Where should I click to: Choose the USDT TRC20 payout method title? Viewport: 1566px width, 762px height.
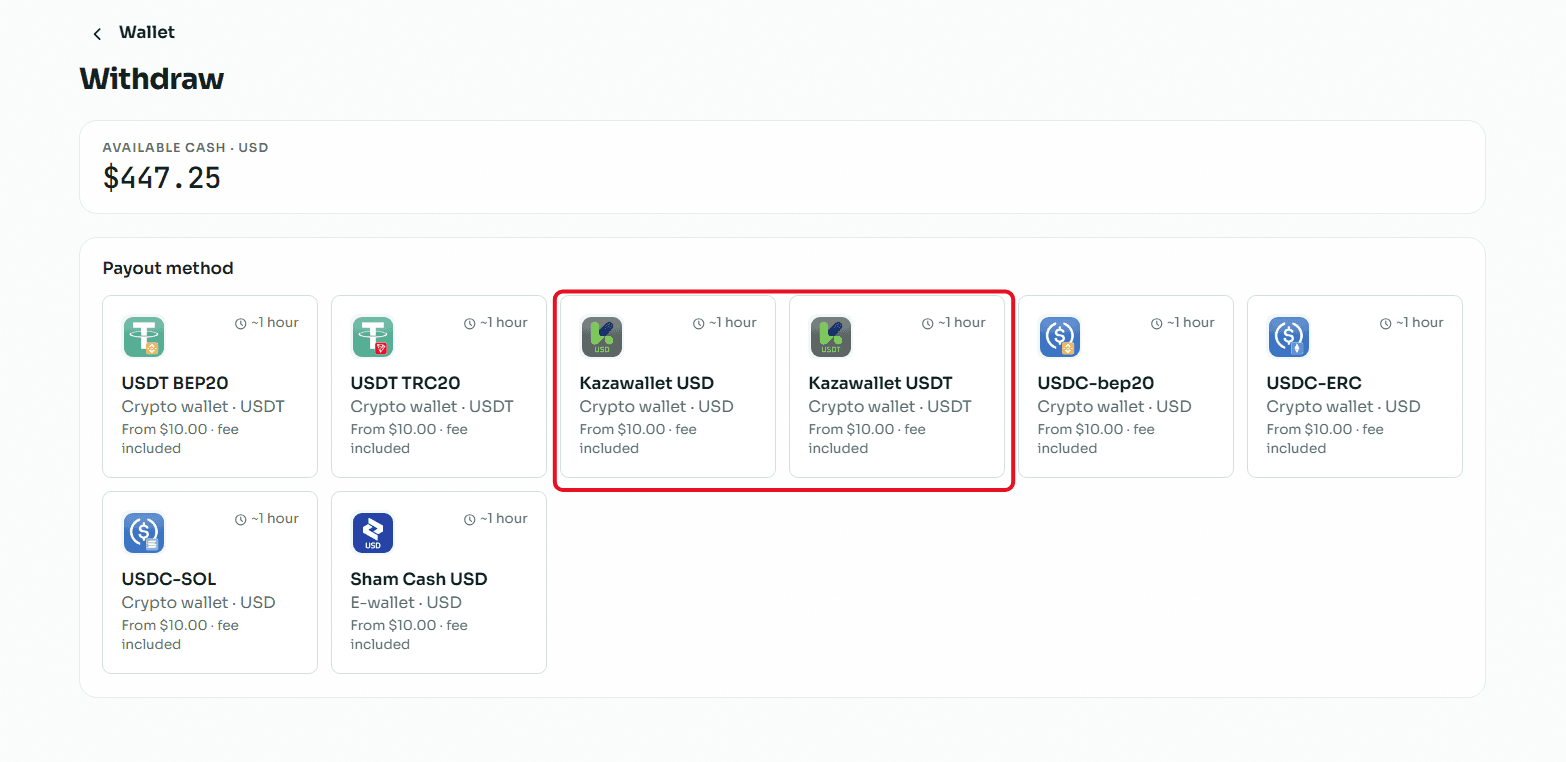coord(405,383)
